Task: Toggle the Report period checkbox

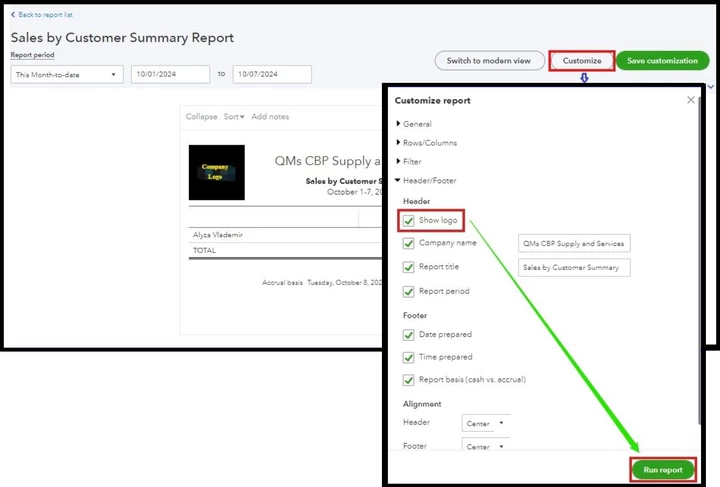Action: click(x=409, y=291)
